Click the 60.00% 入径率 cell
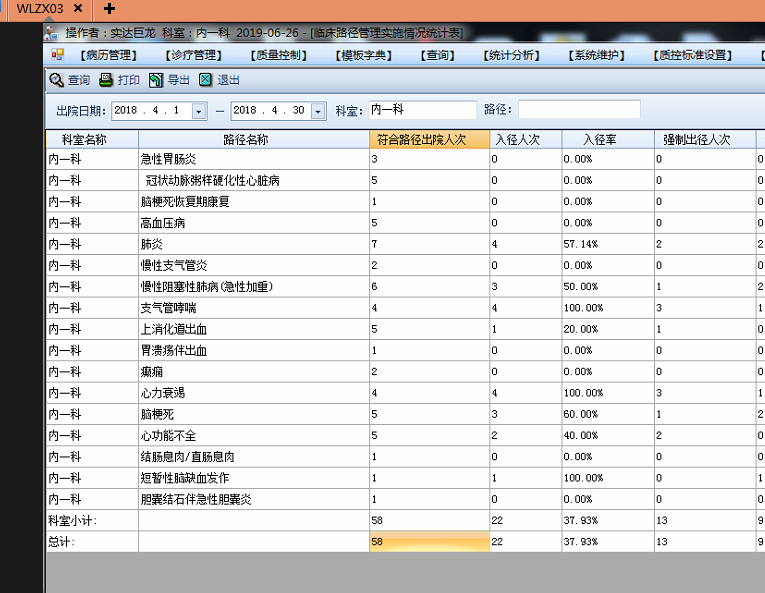Image resolution: width=765 pixels, height=593 pixels. click(x=608, y=414)
